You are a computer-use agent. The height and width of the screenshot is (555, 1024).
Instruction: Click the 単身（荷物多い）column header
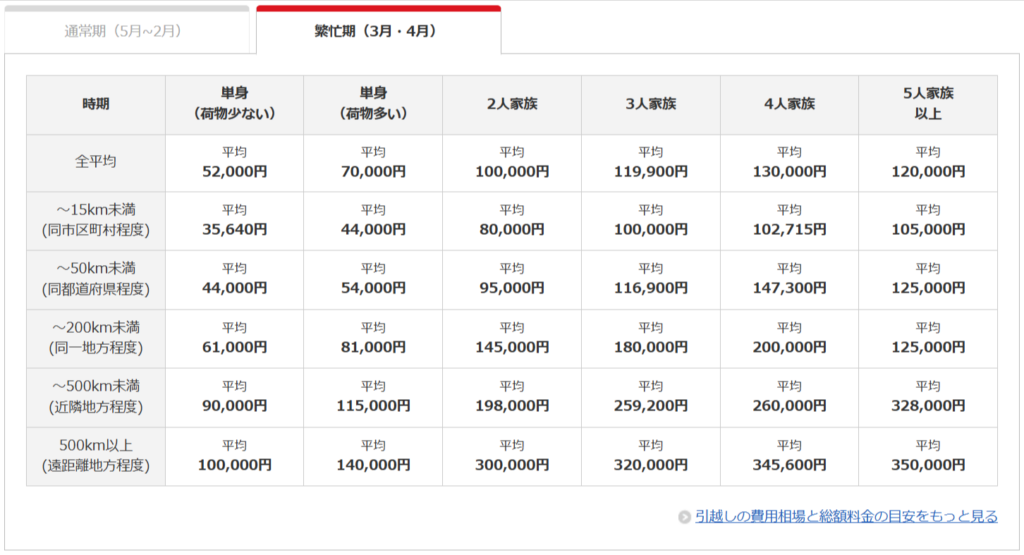click(373, 104)
